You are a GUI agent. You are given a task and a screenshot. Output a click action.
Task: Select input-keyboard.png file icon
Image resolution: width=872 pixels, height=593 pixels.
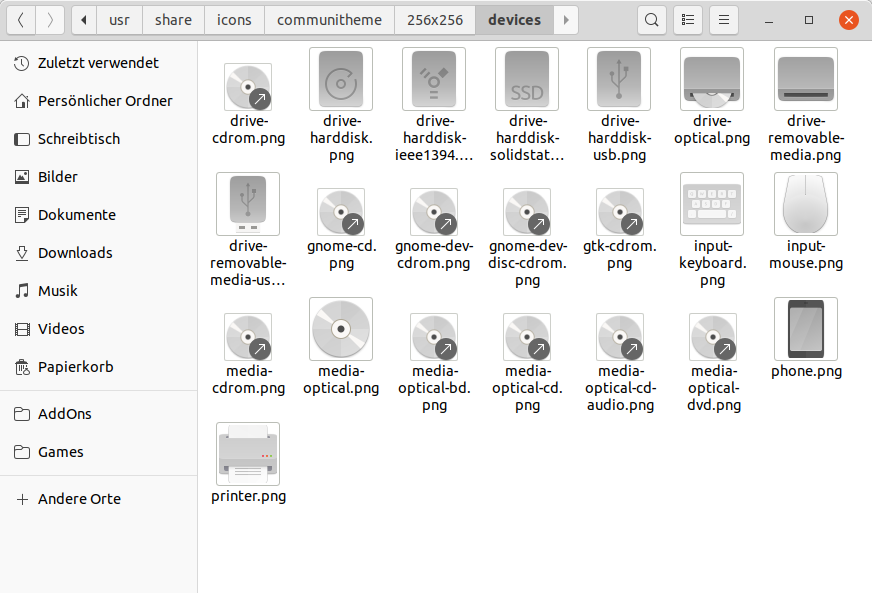click(712, 204)
